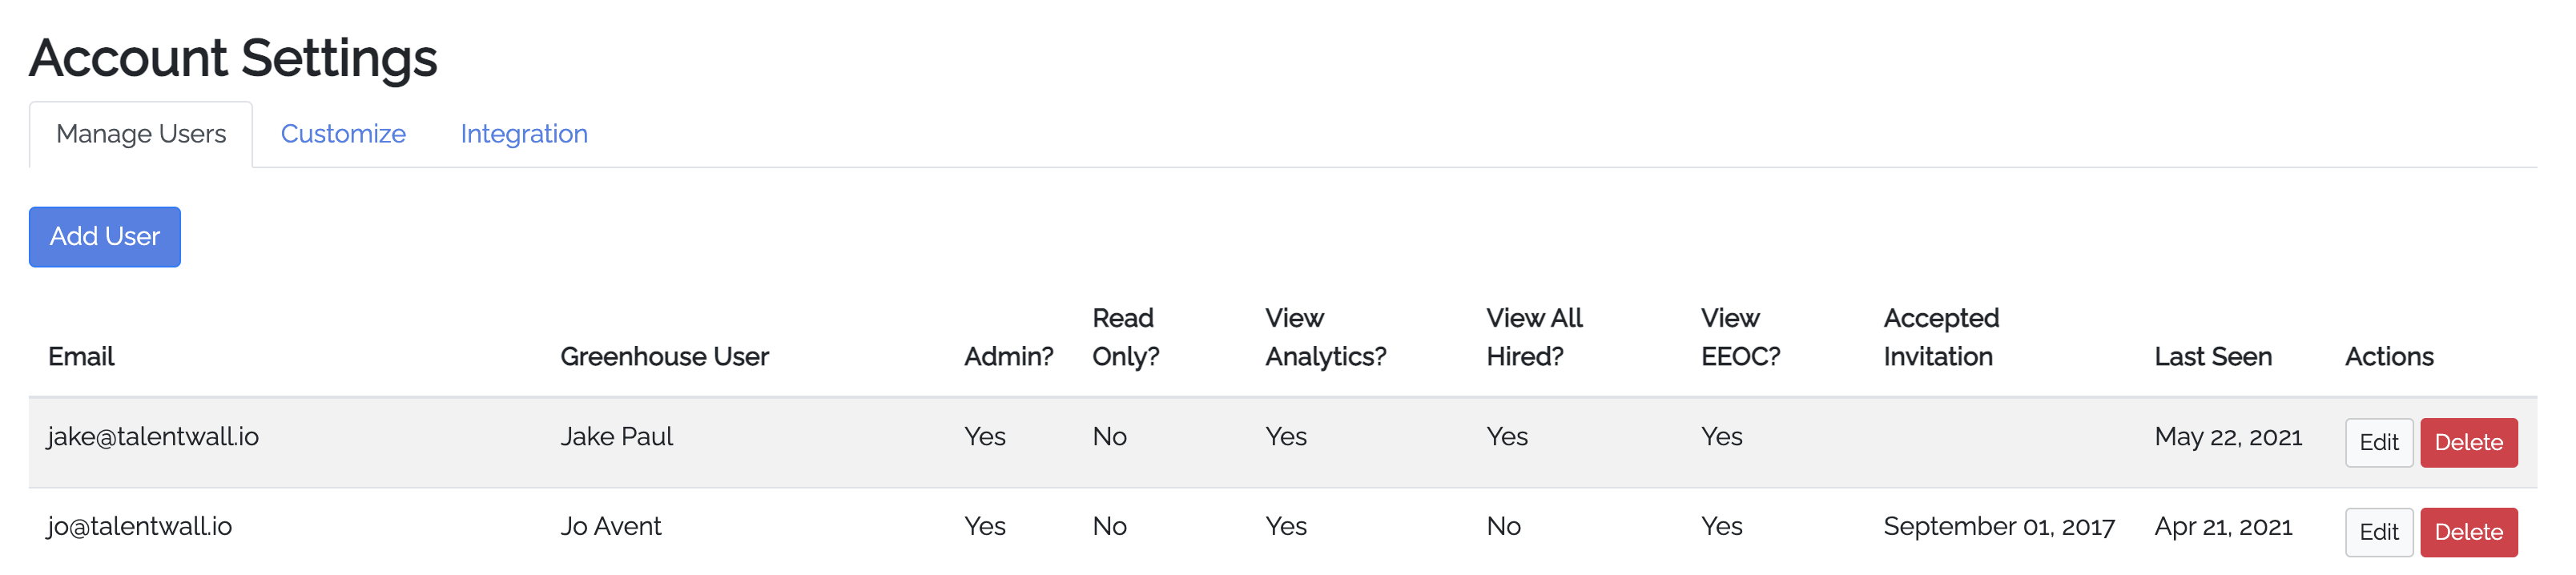Switch to the Customize tab
This screenshot has width=2576, height=575.
343,134
